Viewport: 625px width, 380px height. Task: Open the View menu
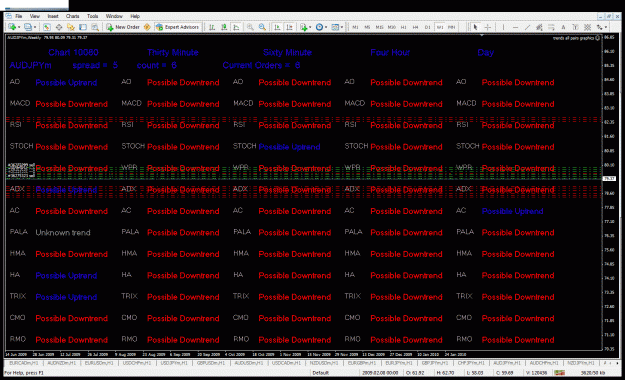35,16
